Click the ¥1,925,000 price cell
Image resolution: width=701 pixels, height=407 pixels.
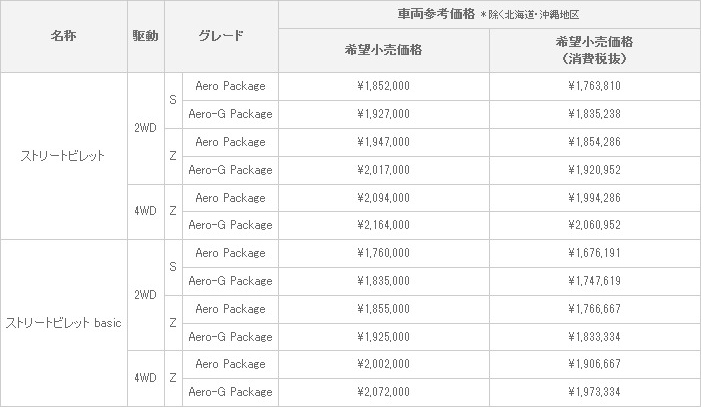point(384,337)
